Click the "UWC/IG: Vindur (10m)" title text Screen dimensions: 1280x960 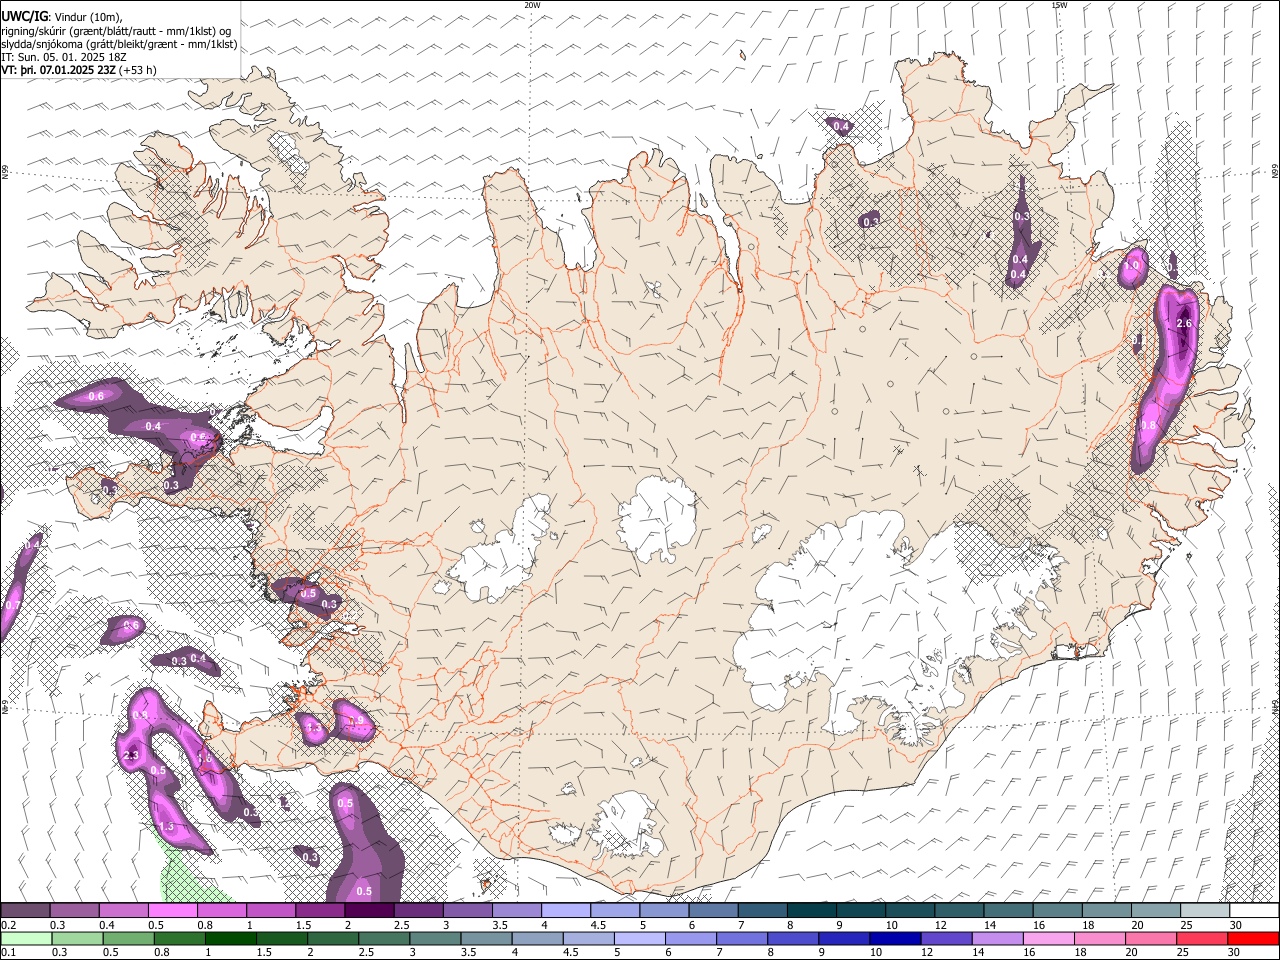click(x=61, y=17)
